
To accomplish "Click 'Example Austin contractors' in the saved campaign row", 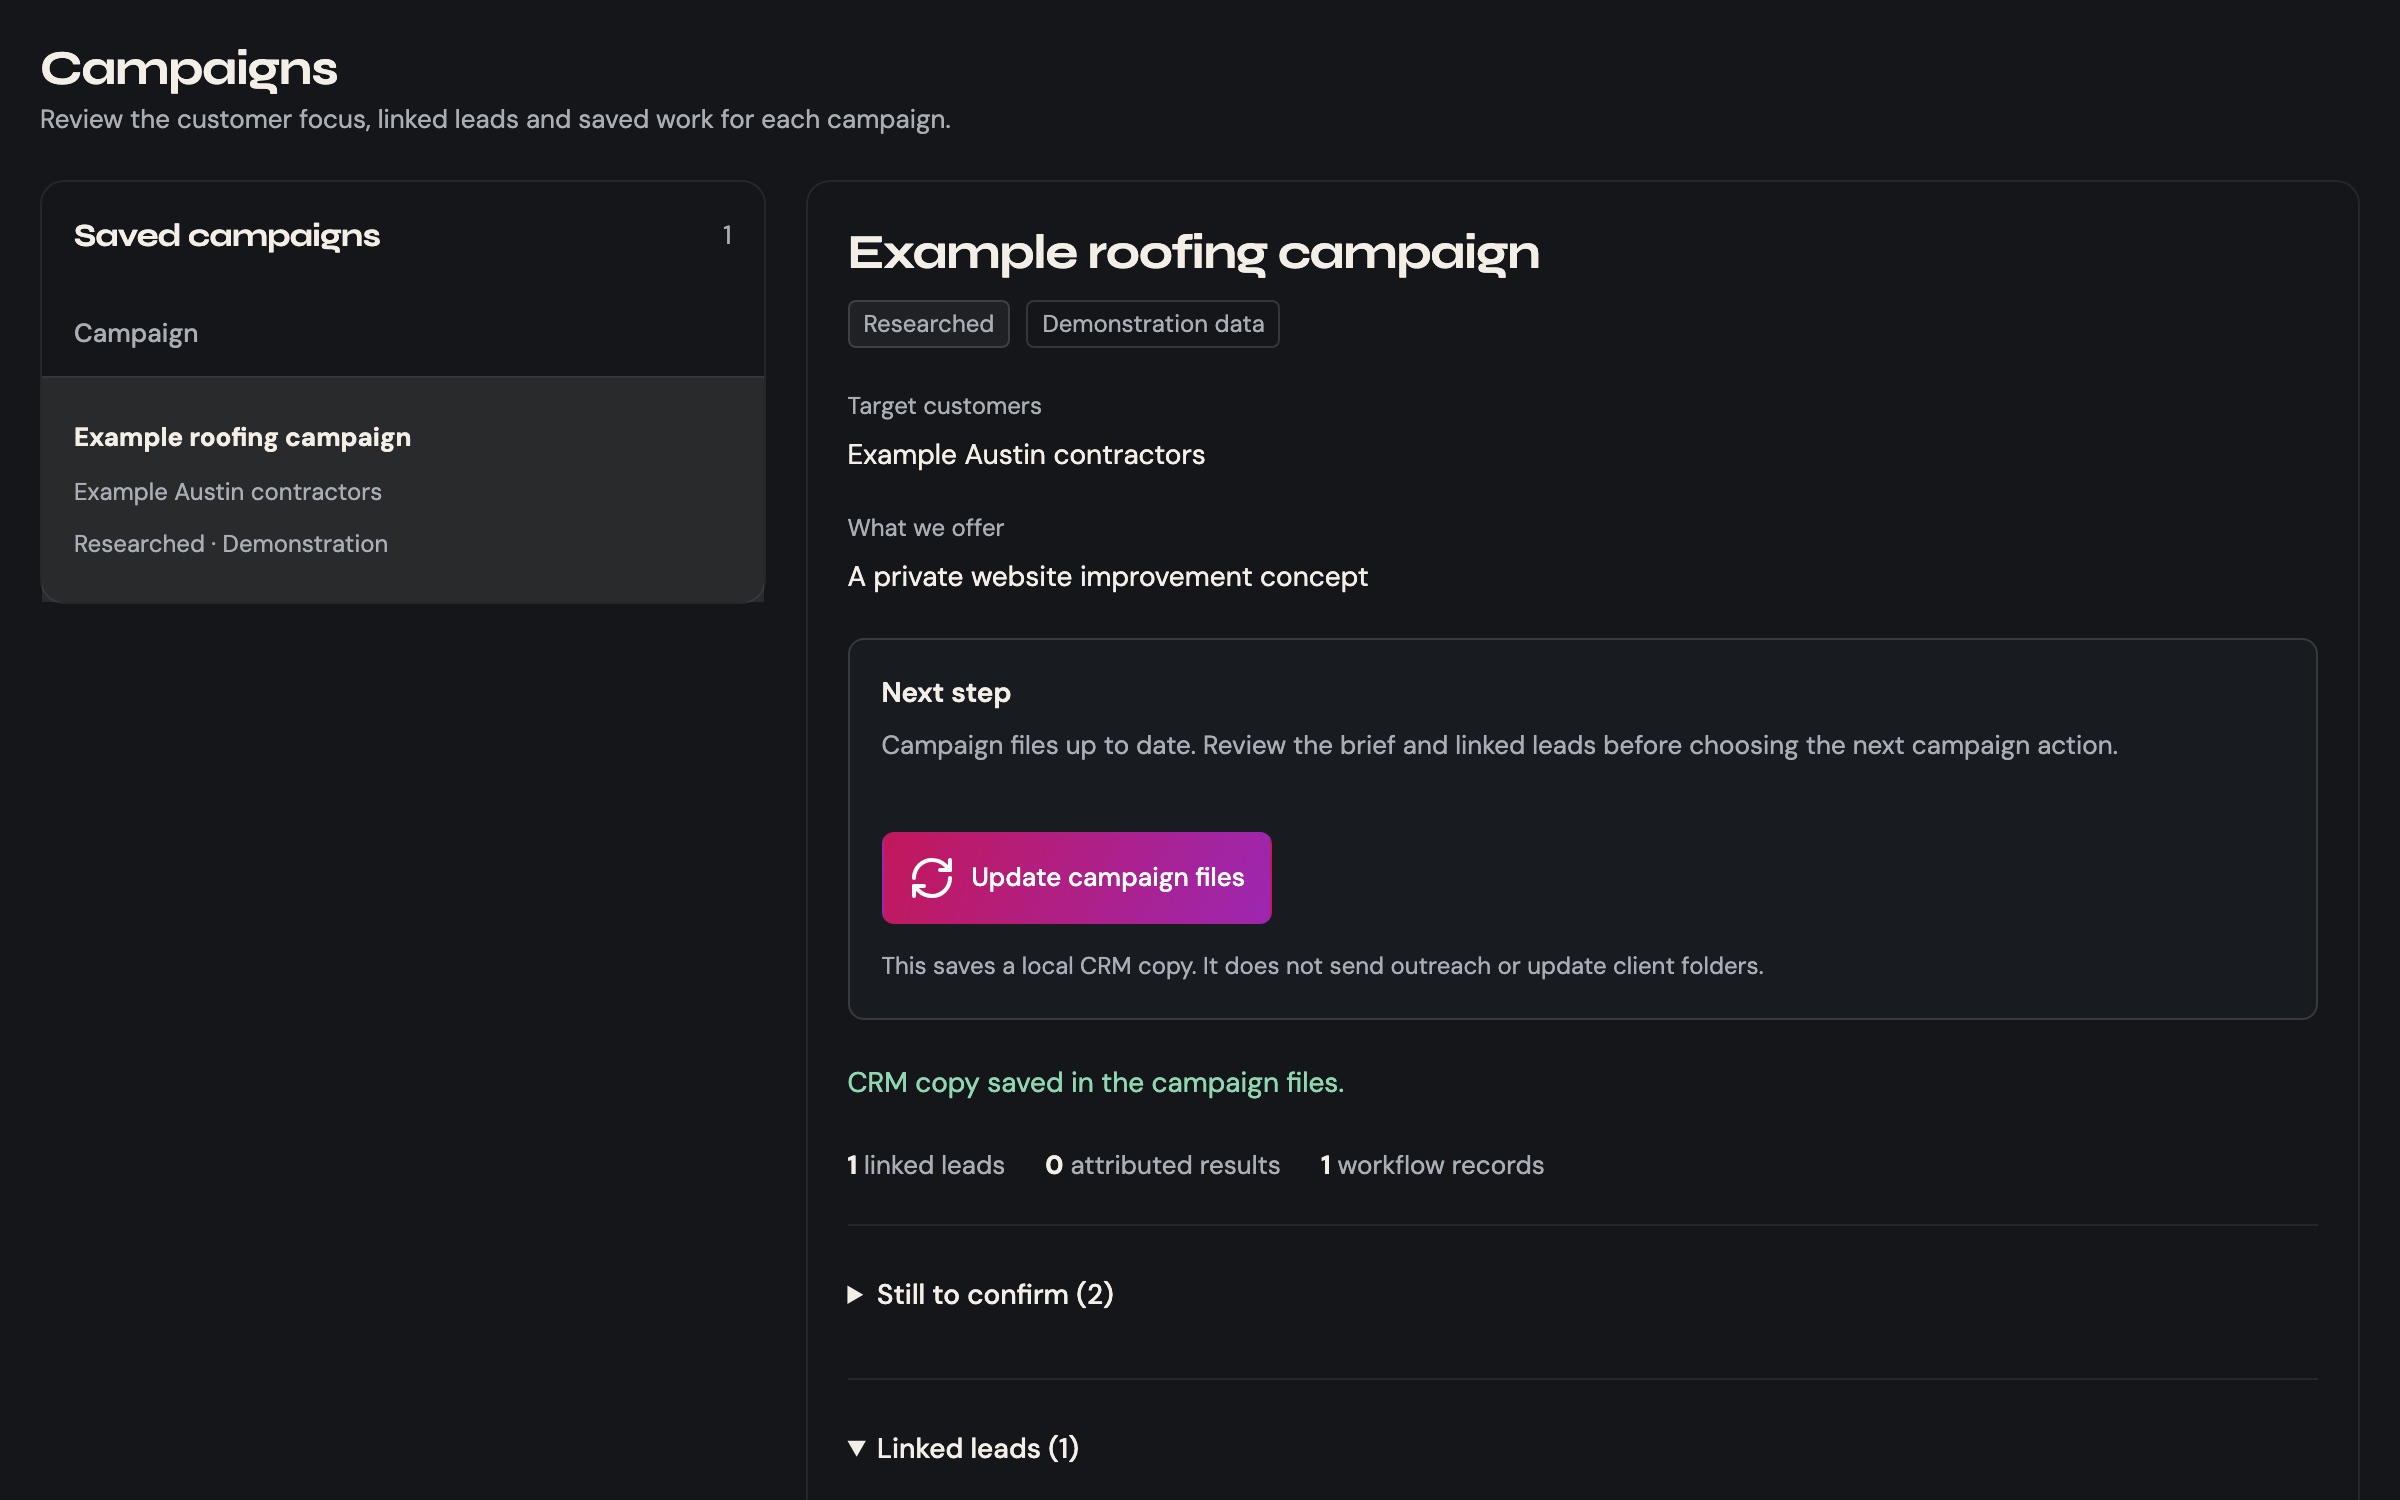I will click(228, 492).
